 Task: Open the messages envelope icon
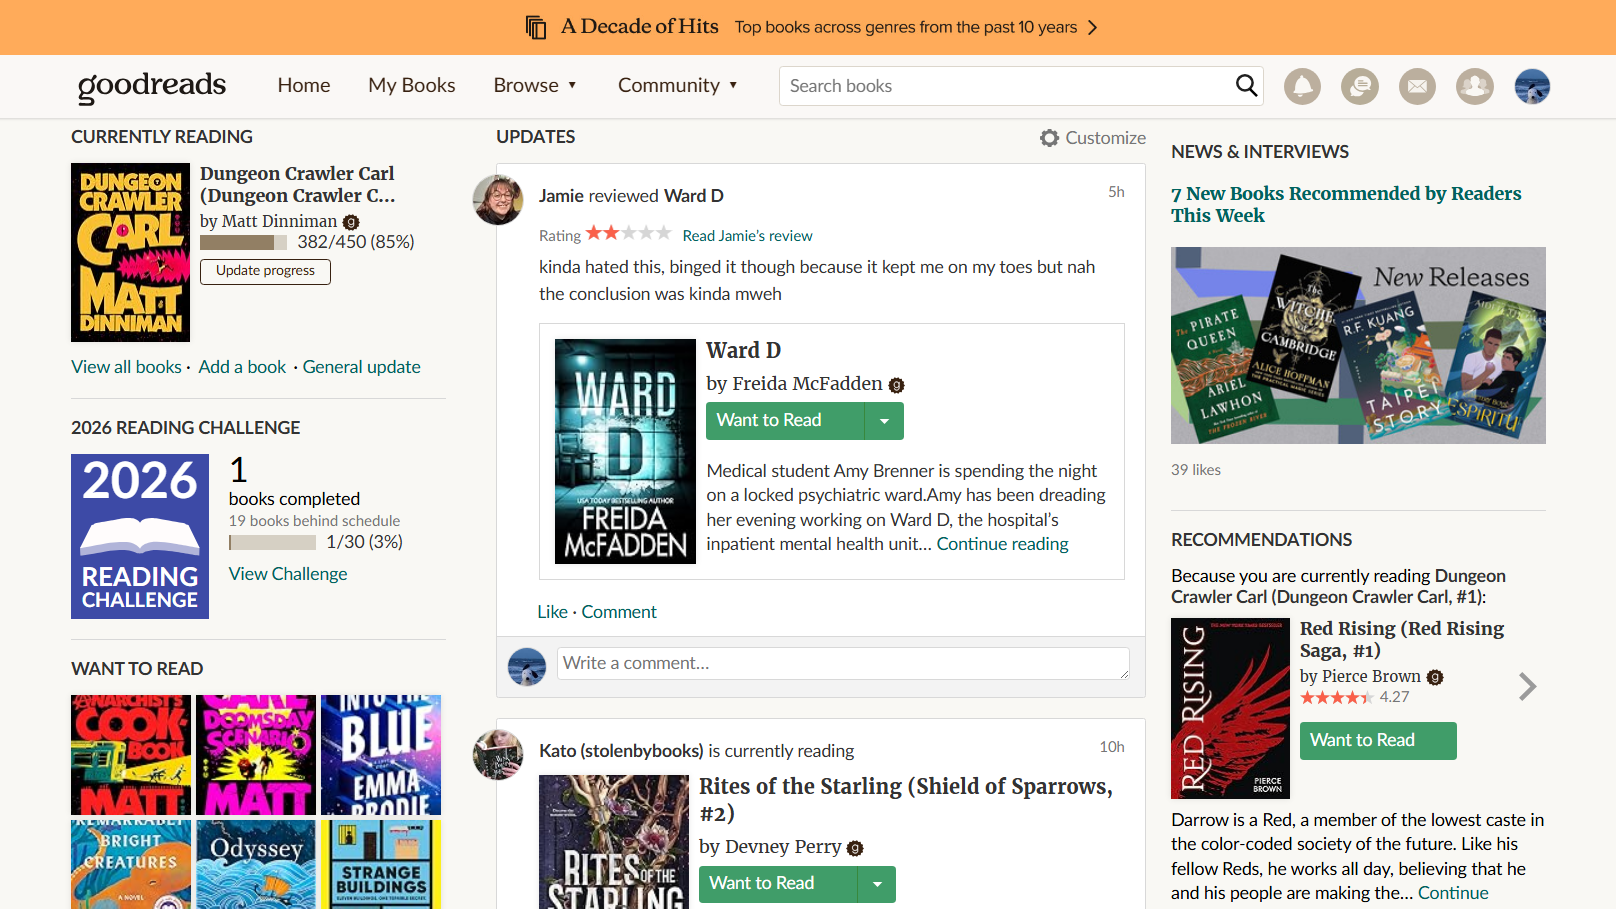[1417, 86]
